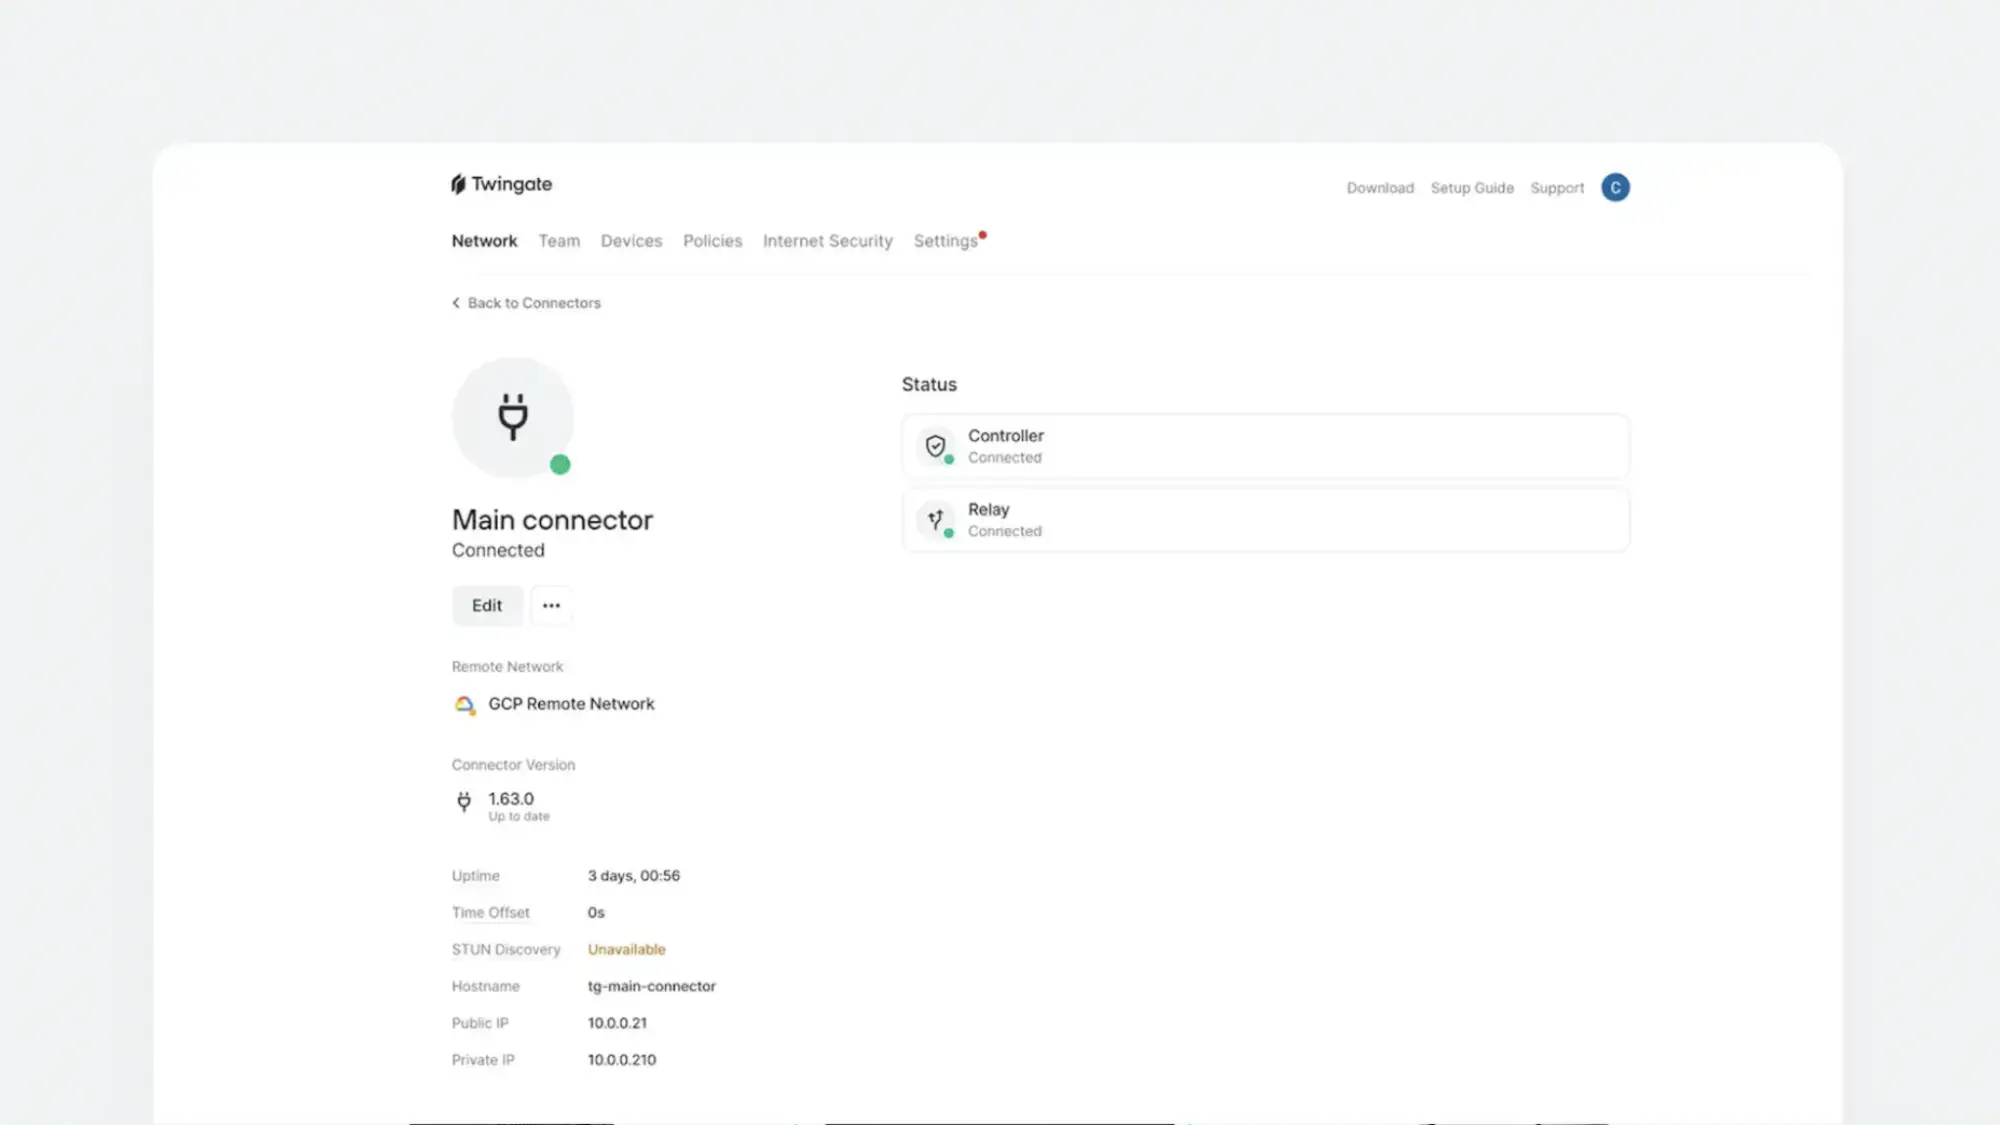Click the Edit button
This screenshot has height=1125, width=2000.
487,605
